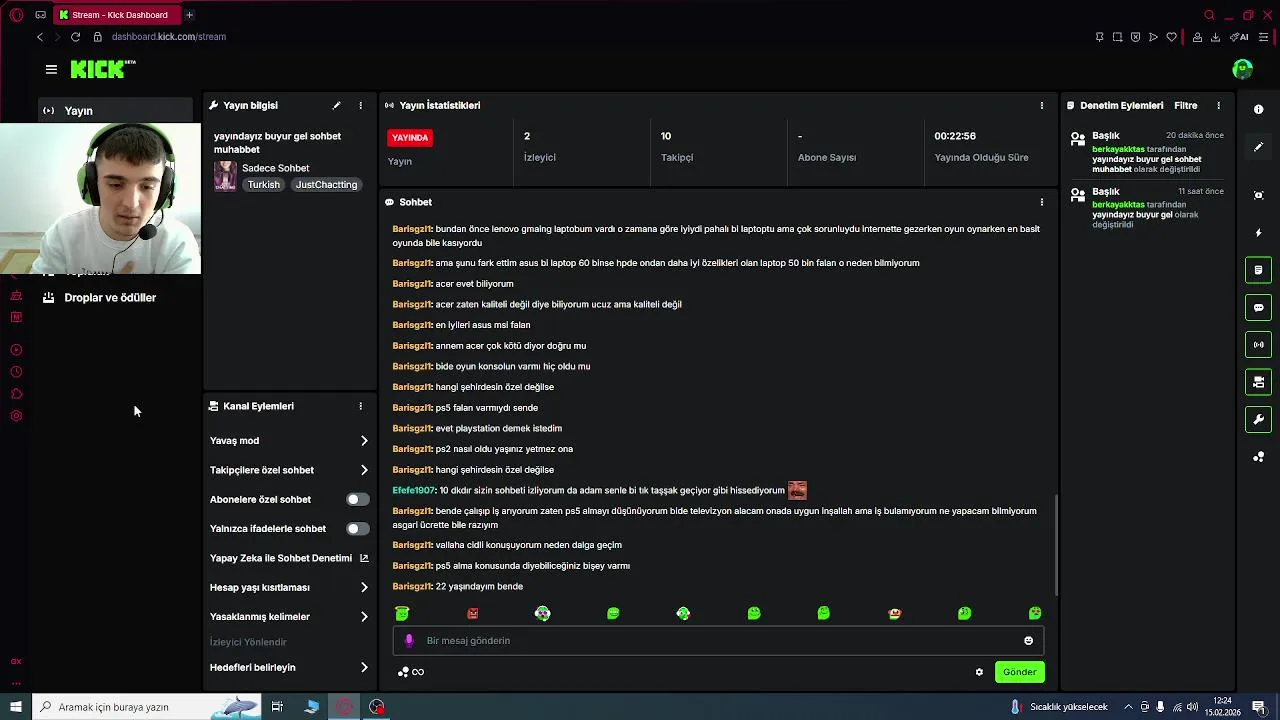Go back with the browser back arrow

pyautogui.click(x=39, y=37)
